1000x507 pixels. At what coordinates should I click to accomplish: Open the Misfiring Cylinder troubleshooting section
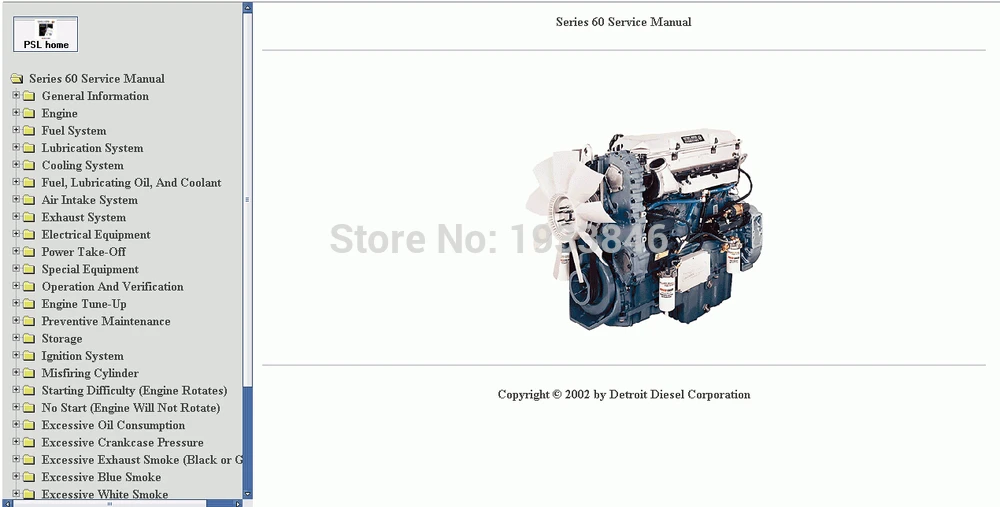(x=90, y=373)
